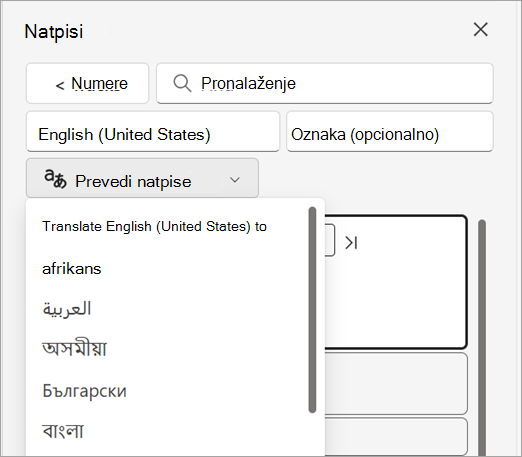Click the language list scrollbar
Viewport: 522px width, 457px height.
[x=312, y=310]
